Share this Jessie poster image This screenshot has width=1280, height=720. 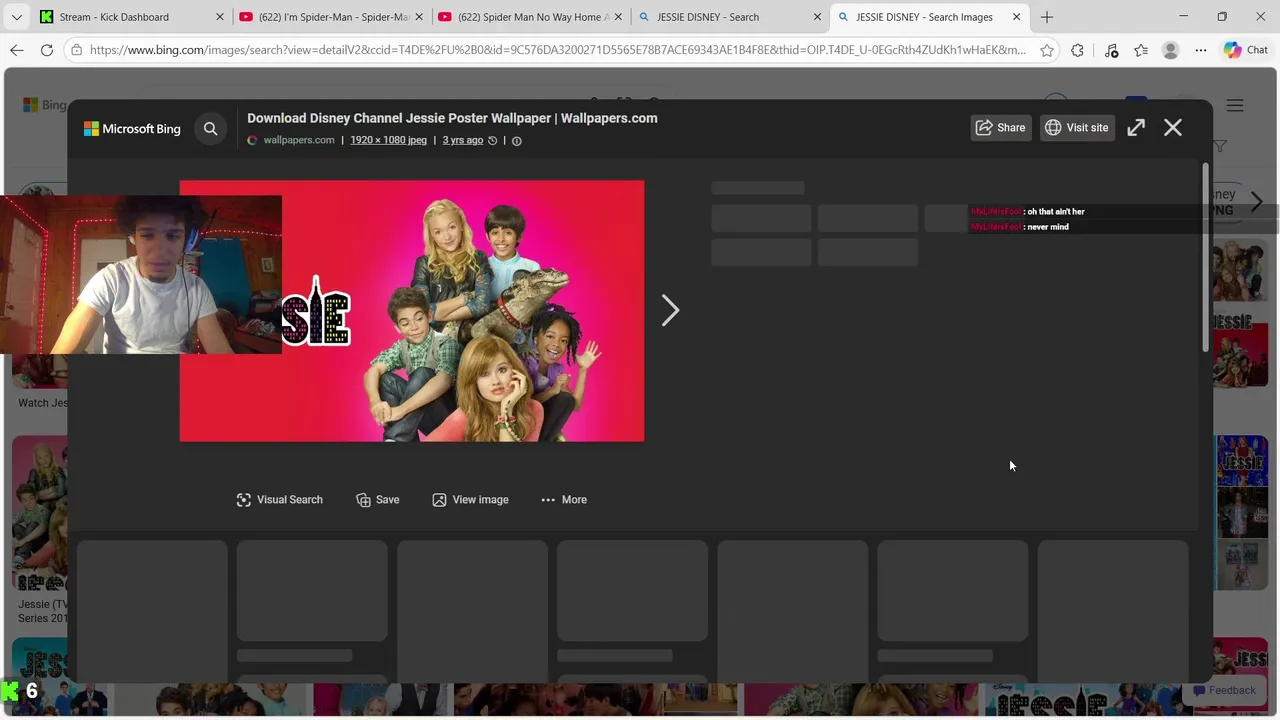(x=1001, y=128)
